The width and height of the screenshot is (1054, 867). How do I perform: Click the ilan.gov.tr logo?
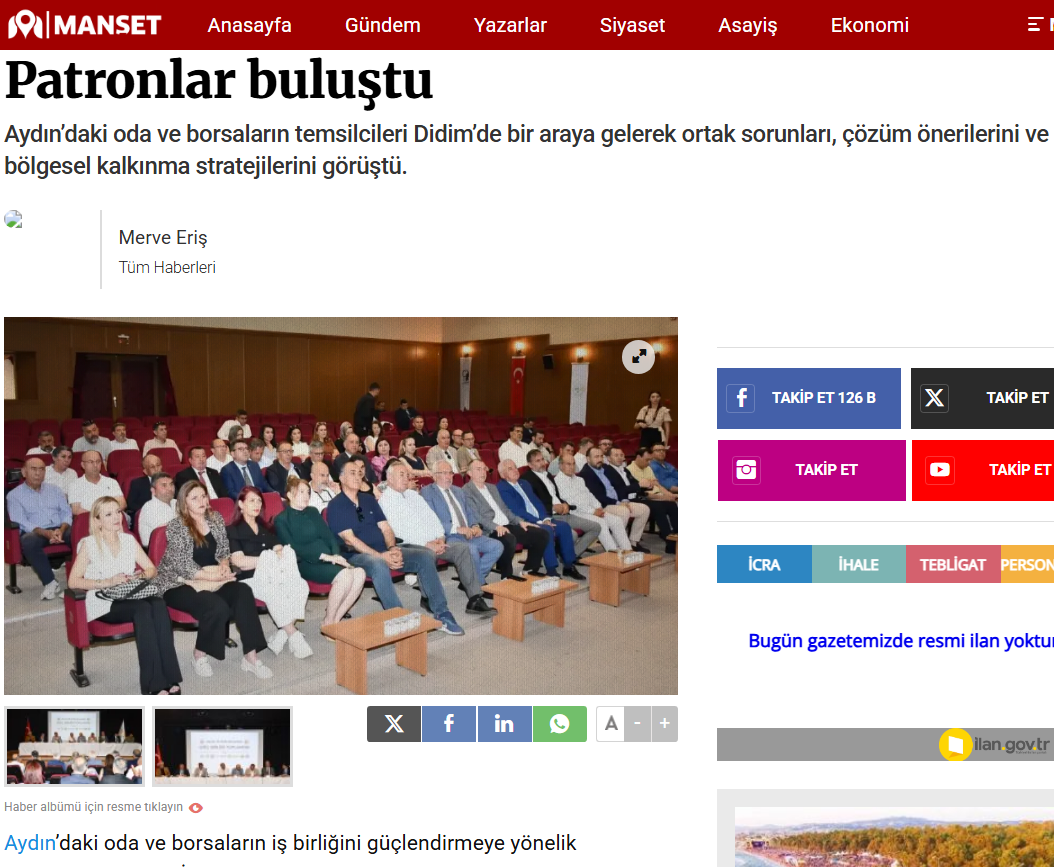click(x=994, y=745)
